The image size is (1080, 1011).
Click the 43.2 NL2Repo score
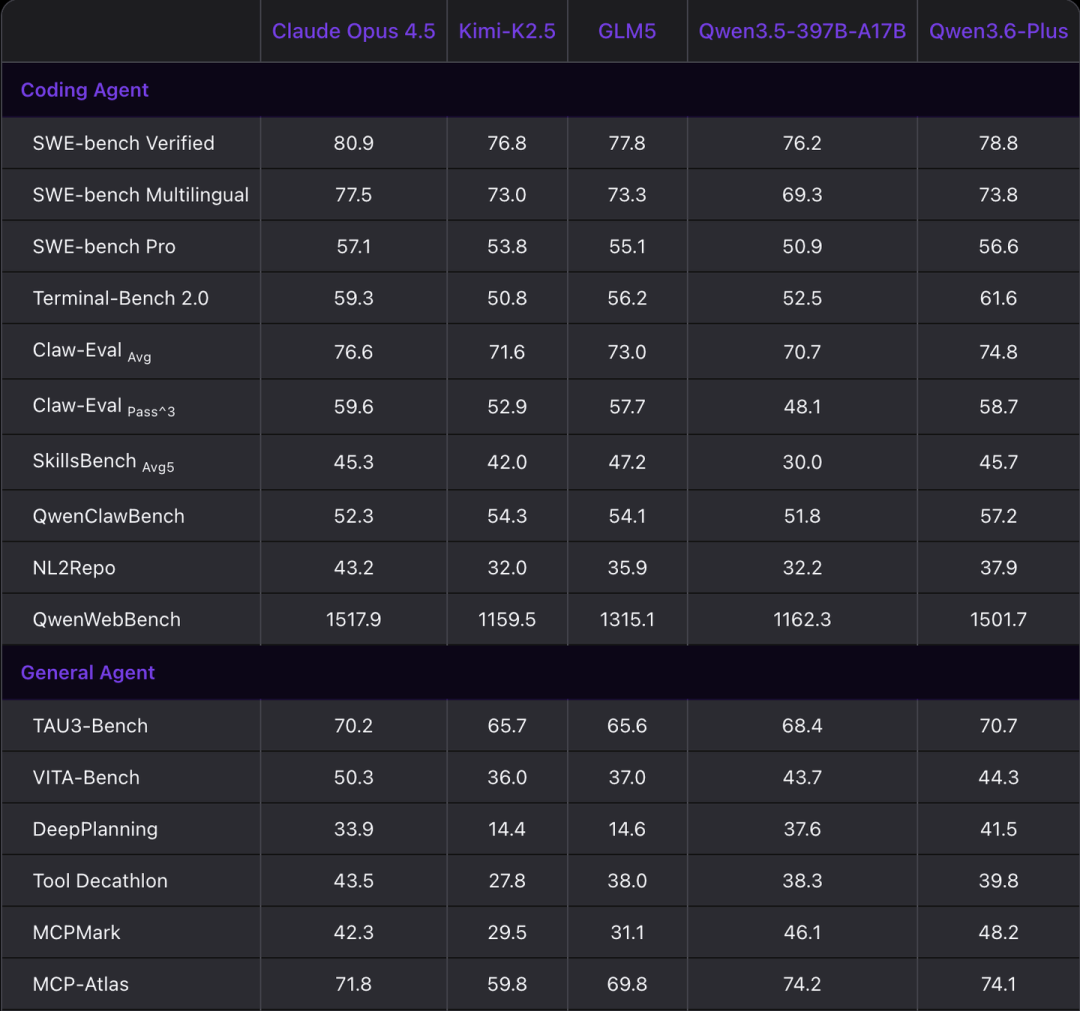353,568
